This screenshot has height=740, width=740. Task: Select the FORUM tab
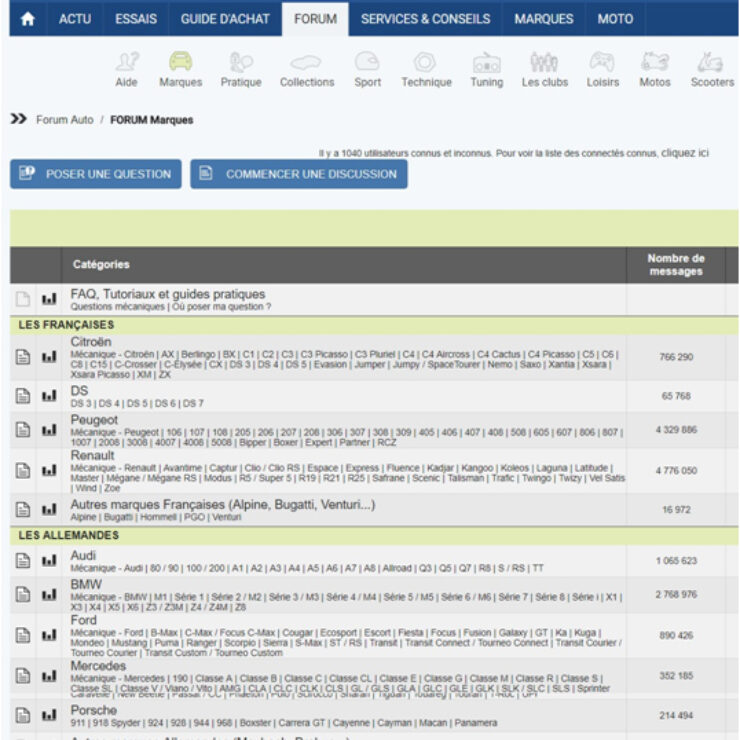coord(315,19)
